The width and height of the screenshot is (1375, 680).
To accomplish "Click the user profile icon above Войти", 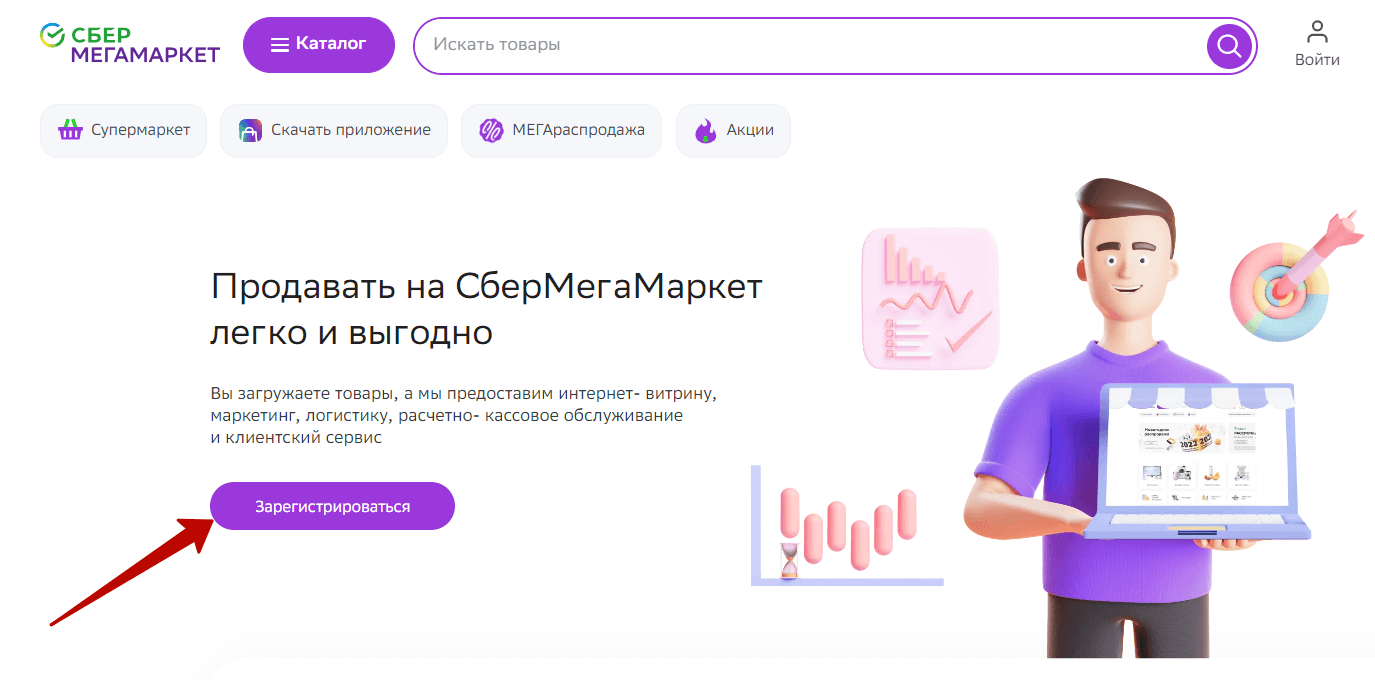I will [1317, 31].
